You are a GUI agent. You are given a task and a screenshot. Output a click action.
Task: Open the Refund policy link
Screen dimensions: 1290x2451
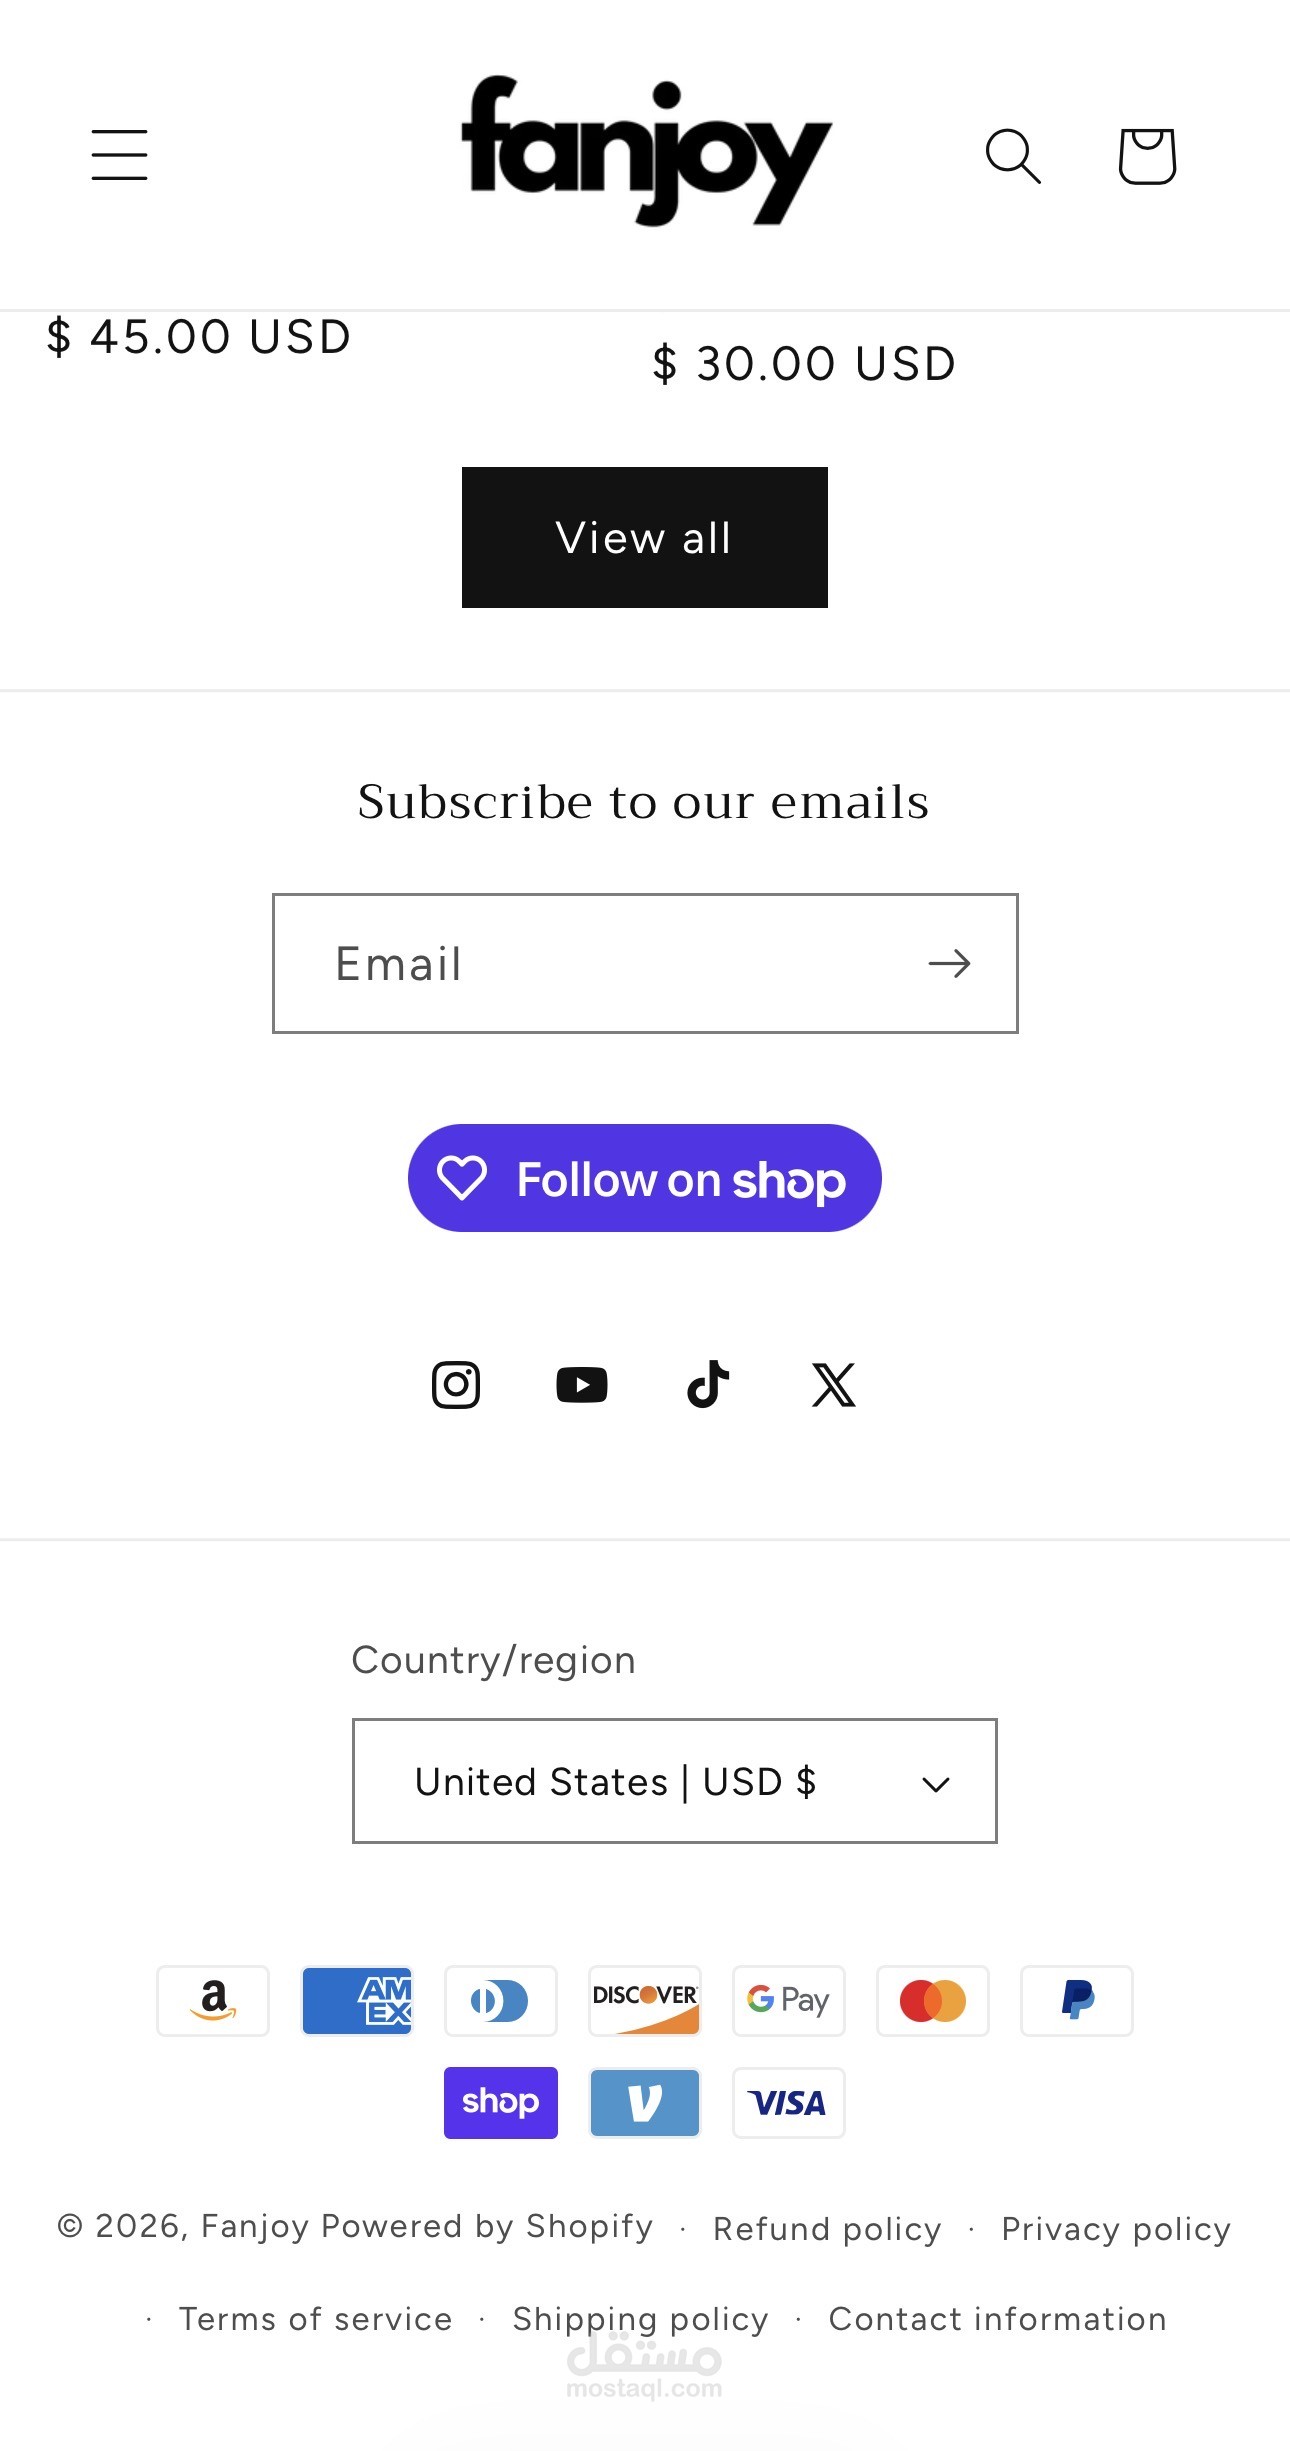click(x=827, y=2229)
